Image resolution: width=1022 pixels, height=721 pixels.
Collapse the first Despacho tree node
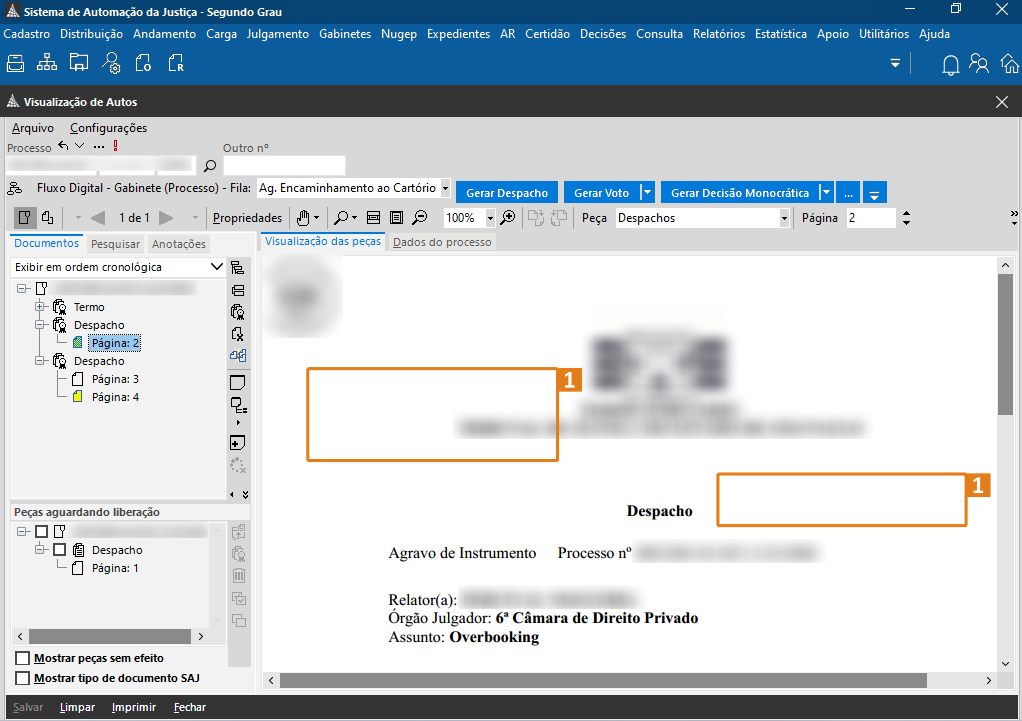[x=40, y=325]
